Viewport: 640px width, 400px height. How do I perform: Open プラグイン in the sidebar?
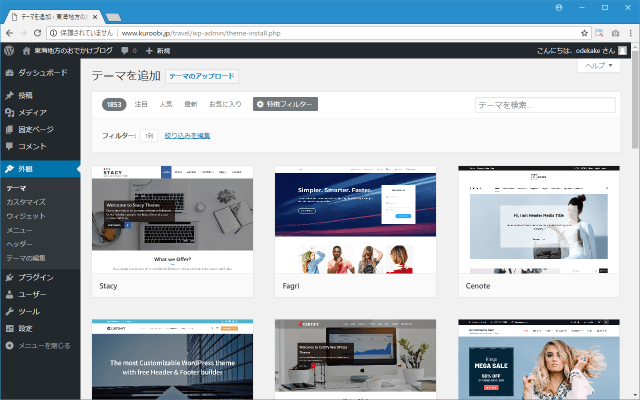tap(40, 278)
